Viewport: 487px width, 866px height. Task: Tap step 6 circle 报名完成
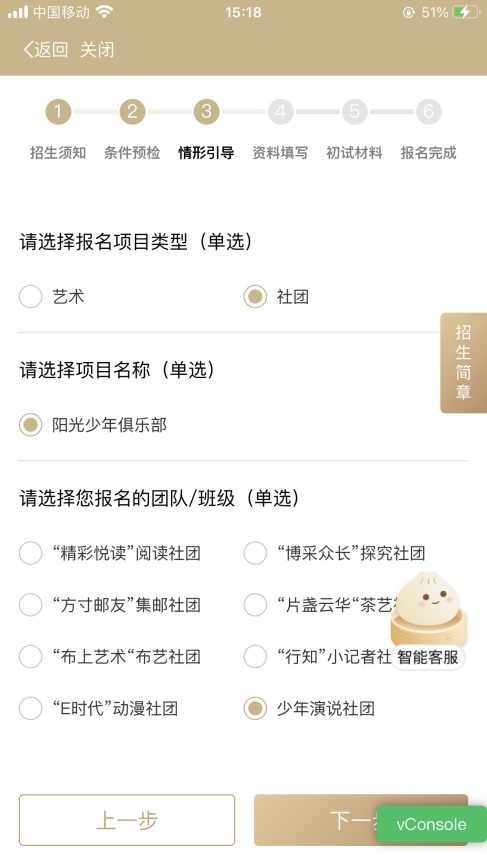(428, 112)
